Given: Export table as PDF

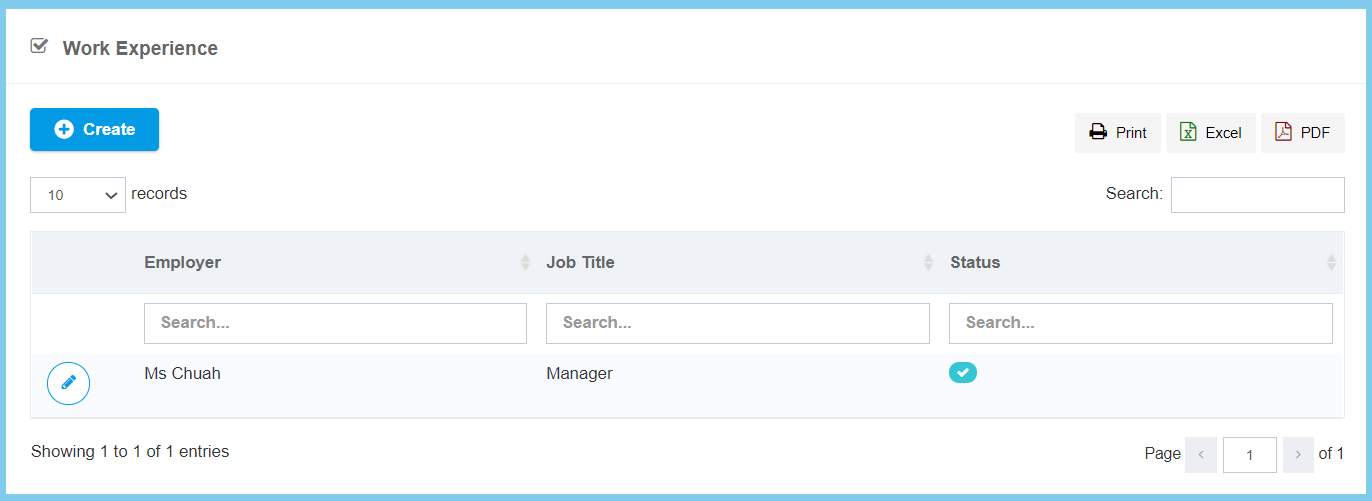Looking at the screenshot, I should [x=1302, y=133].
